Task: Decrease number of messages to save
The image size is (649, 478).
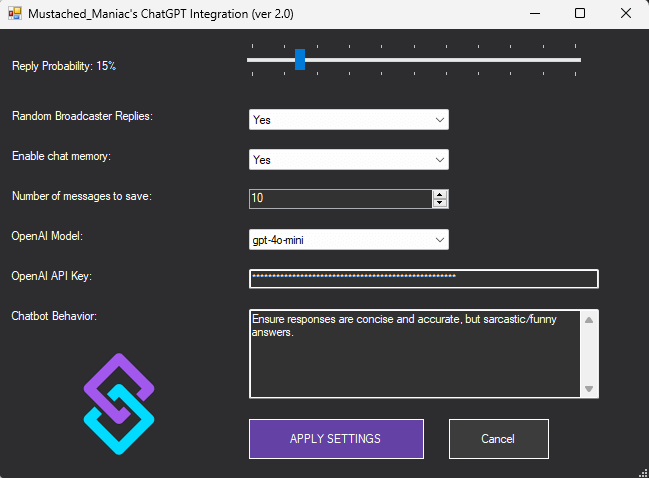Action: [440, 204]
